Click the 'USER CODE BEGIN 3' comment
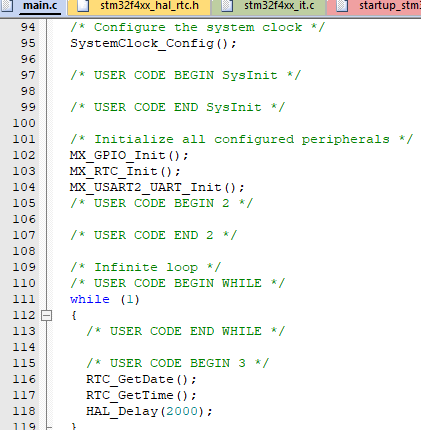Image resolution: width=421 pixels, height=430 pixels. coord(177,363)
